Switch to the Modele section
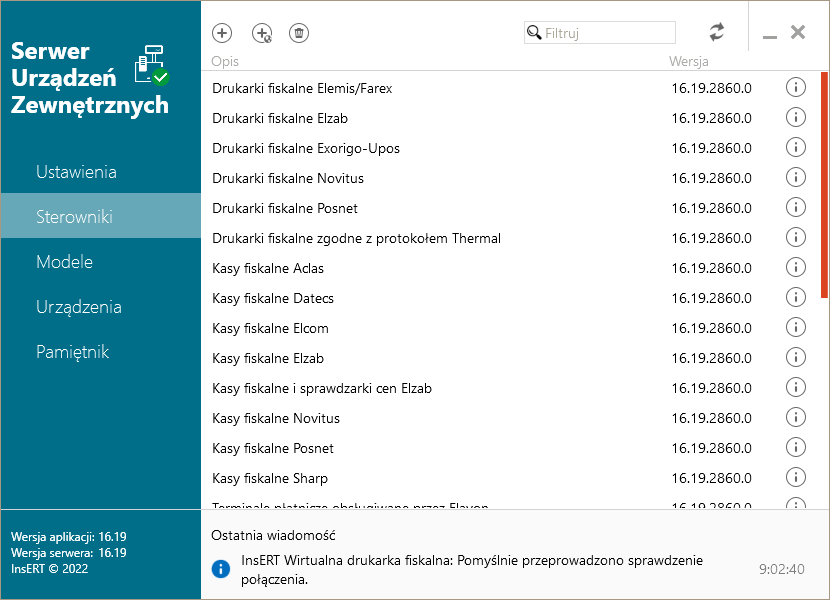Viewport: 830px width, 600px height. [64, 262]
